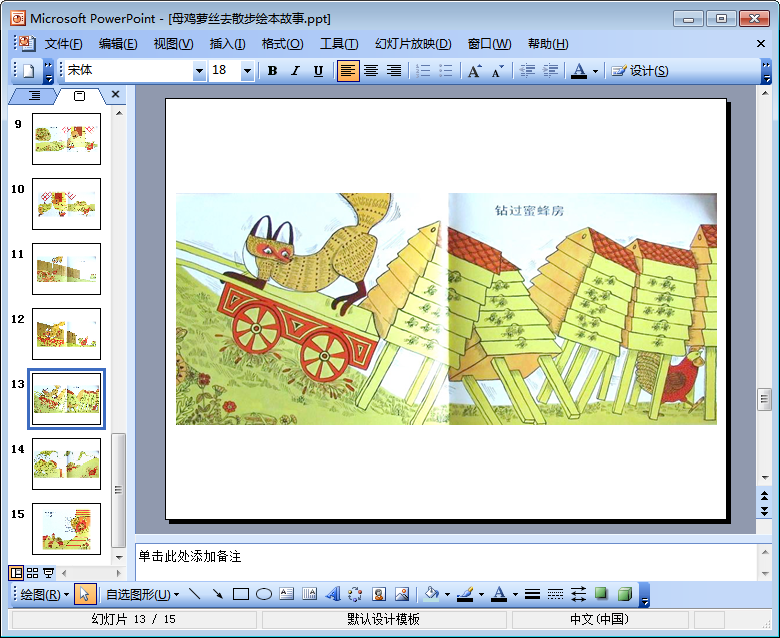780x638 pixels.
Task: Open the 幻灯片放映(D) menu
Action: click(x=413, y=44)
